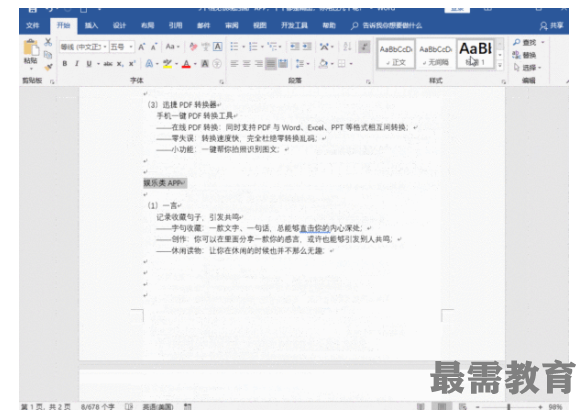Click the Replace icon in editing group
This screenshot has height=417, width=582.
[524, 55]
